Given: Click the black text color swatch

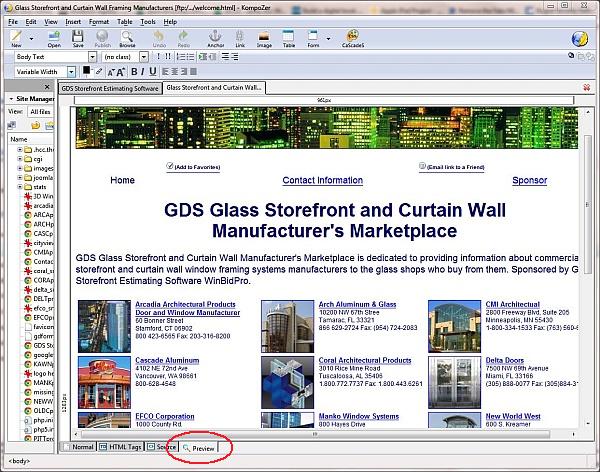Looking at the screenshot, I should [x=86, y=70].
